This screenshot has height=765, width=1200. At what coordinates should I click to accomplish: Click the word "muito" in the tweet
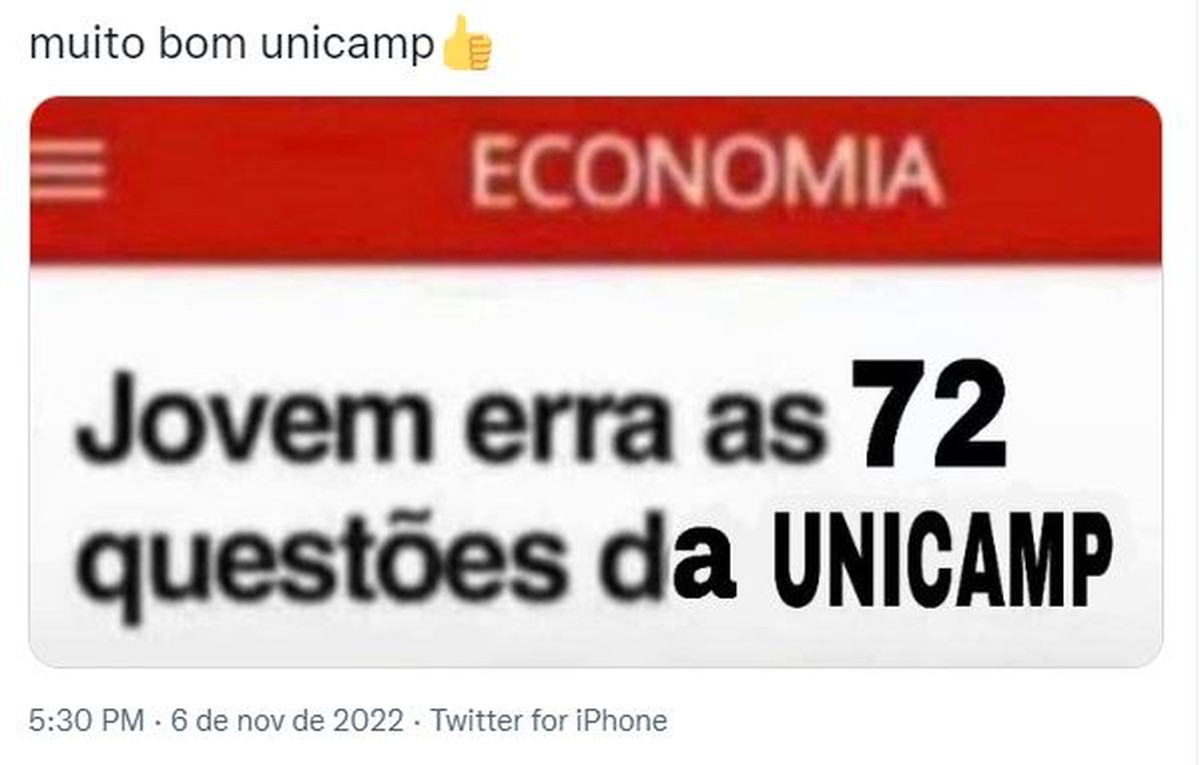coord(81,46)
